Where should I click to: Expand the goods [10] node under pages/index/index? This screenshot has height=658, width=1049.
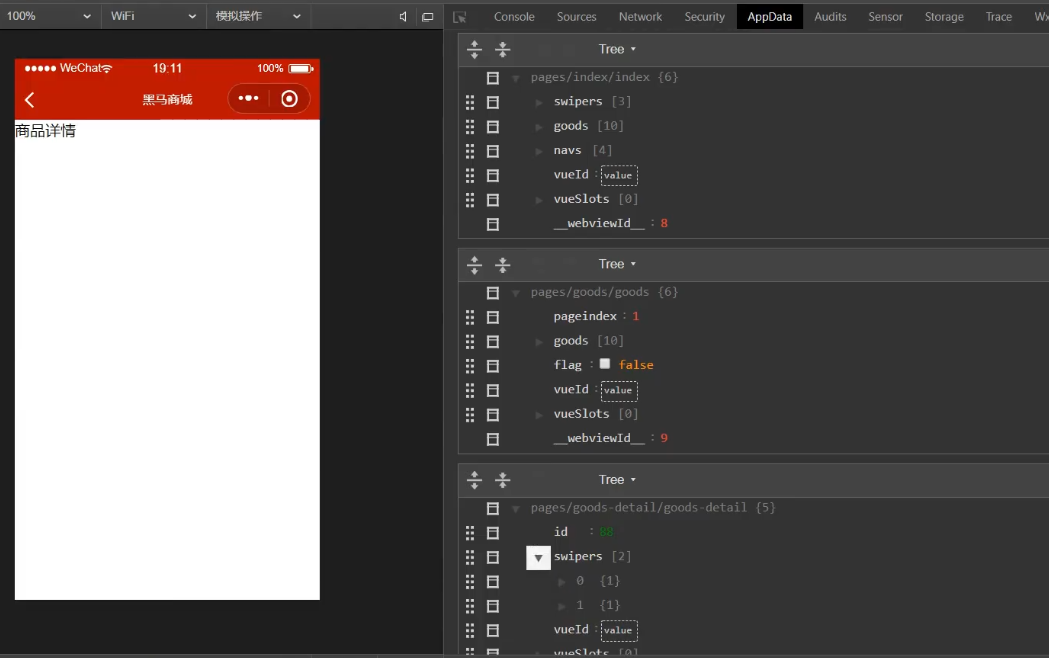click(x=539, y=126)
